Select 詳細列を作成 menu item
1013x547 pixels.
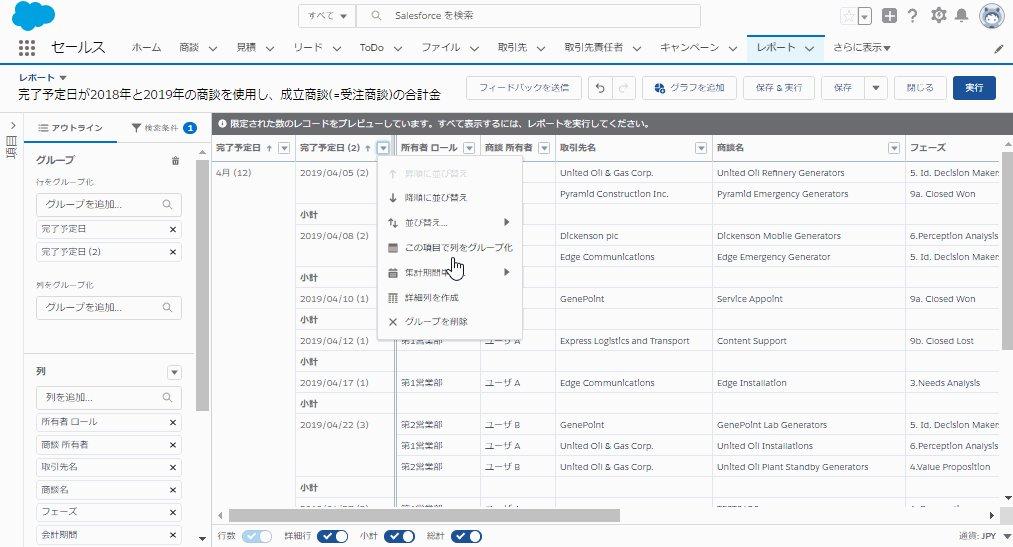coord(450,298)
